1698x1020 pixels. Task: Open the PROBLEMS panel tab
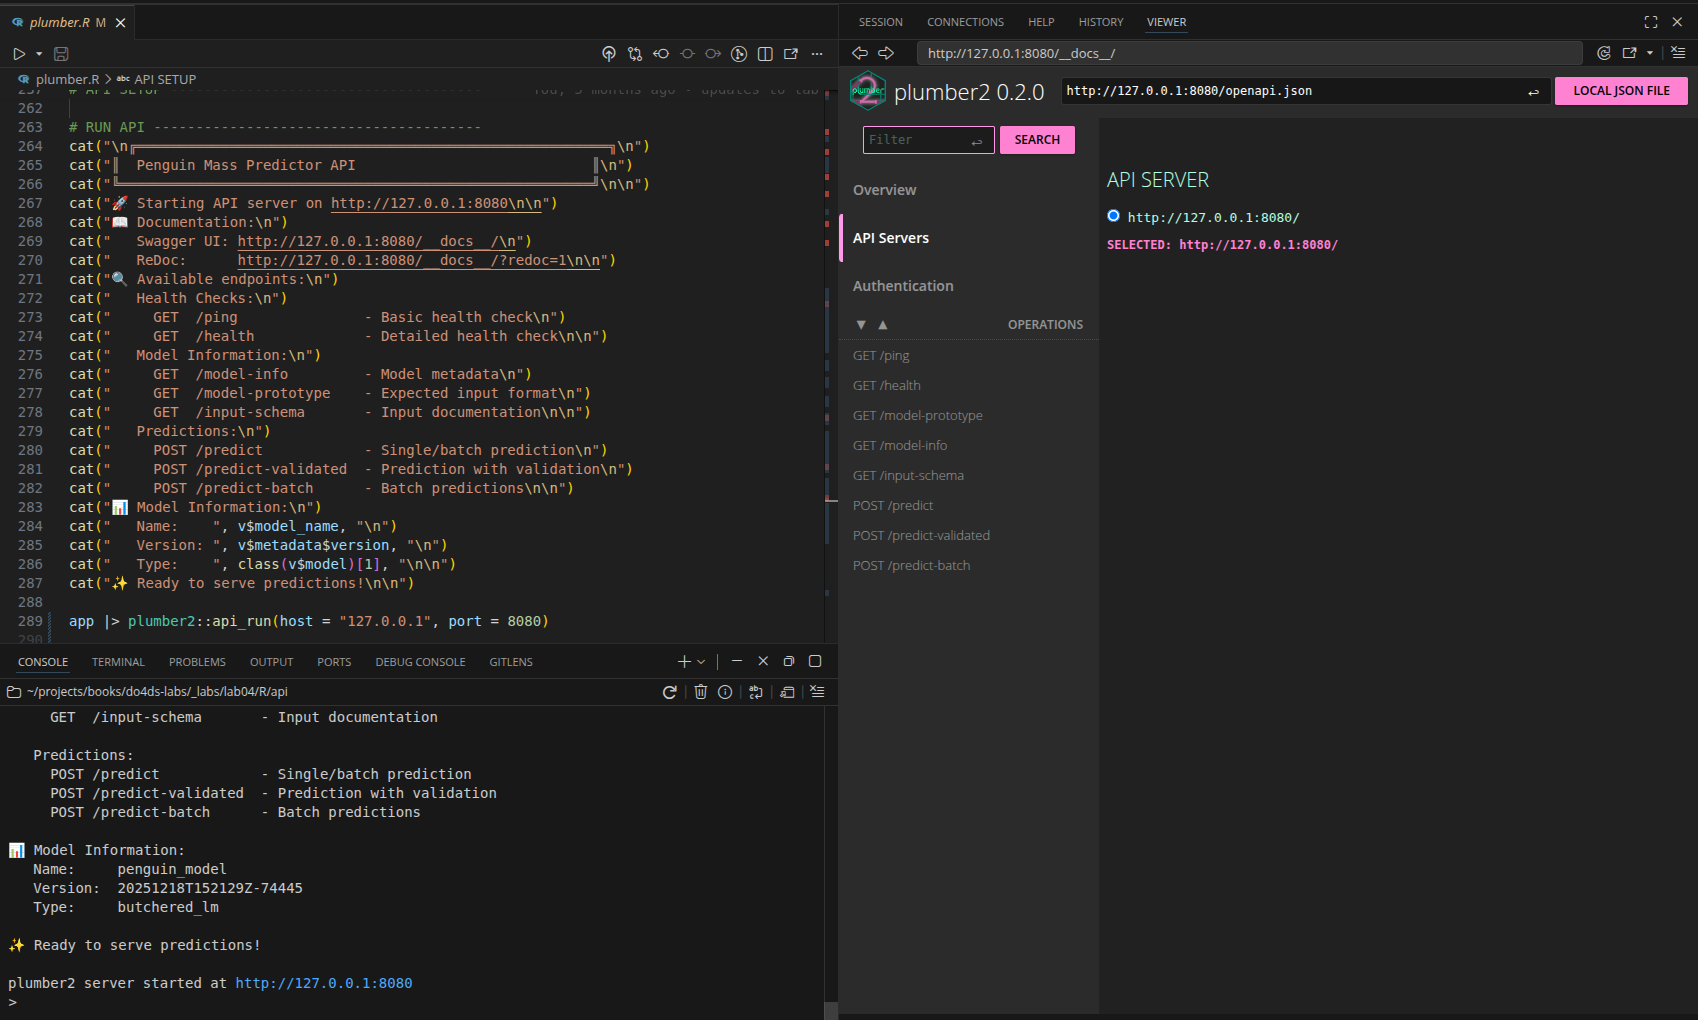[197, 662]
